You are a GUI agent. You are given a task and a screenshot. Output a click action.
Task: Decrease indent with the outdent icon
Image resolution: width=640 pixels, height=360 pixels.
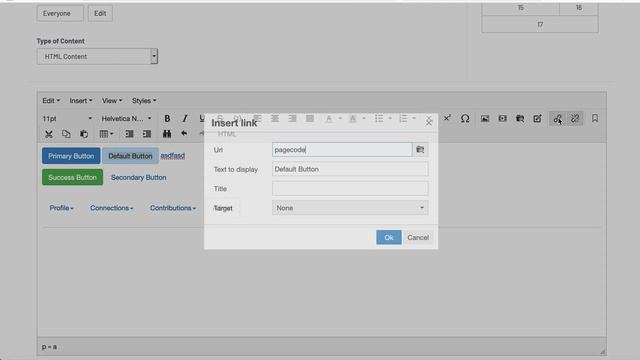129,134
